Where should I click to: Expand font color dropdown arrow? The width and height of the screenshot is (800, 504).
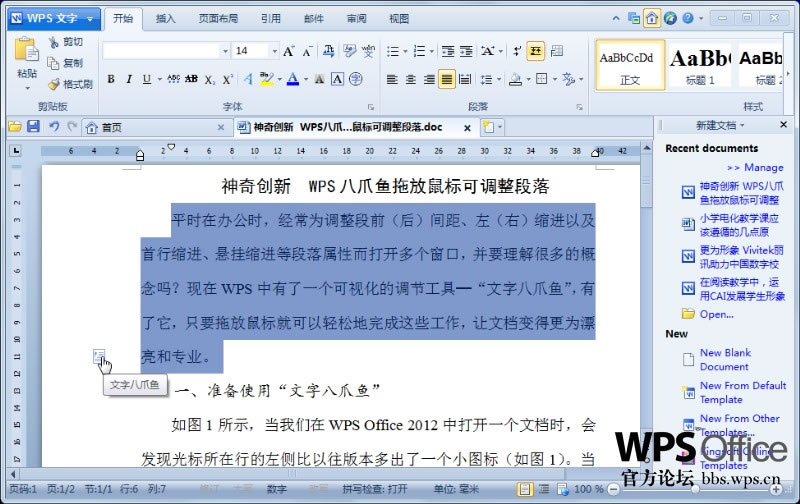pyautogui.click(x=306, y=79)
